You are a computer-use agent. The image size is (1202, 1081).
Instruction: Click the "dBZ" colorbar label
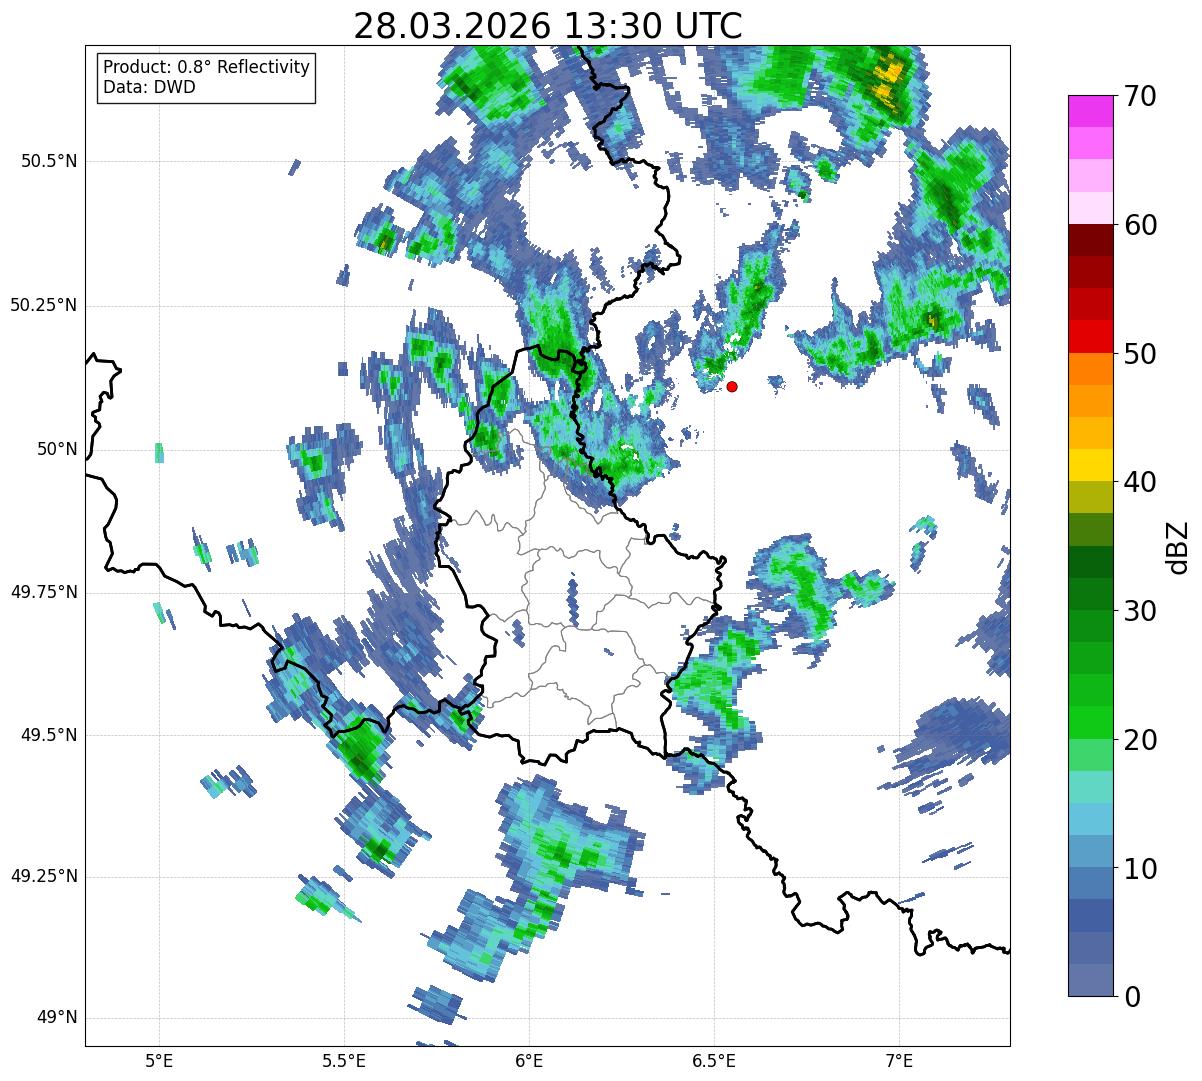click(x=1181, y=546)
